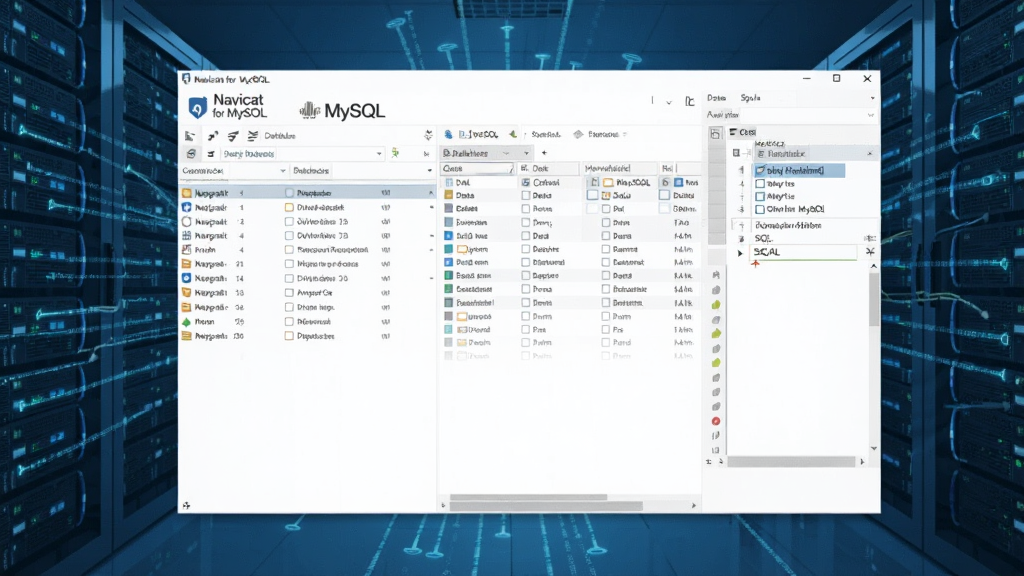Viewport: 1024px width, 576px height.
Task: Click the orange icon in row numbered 18
Action: point(187,293)
